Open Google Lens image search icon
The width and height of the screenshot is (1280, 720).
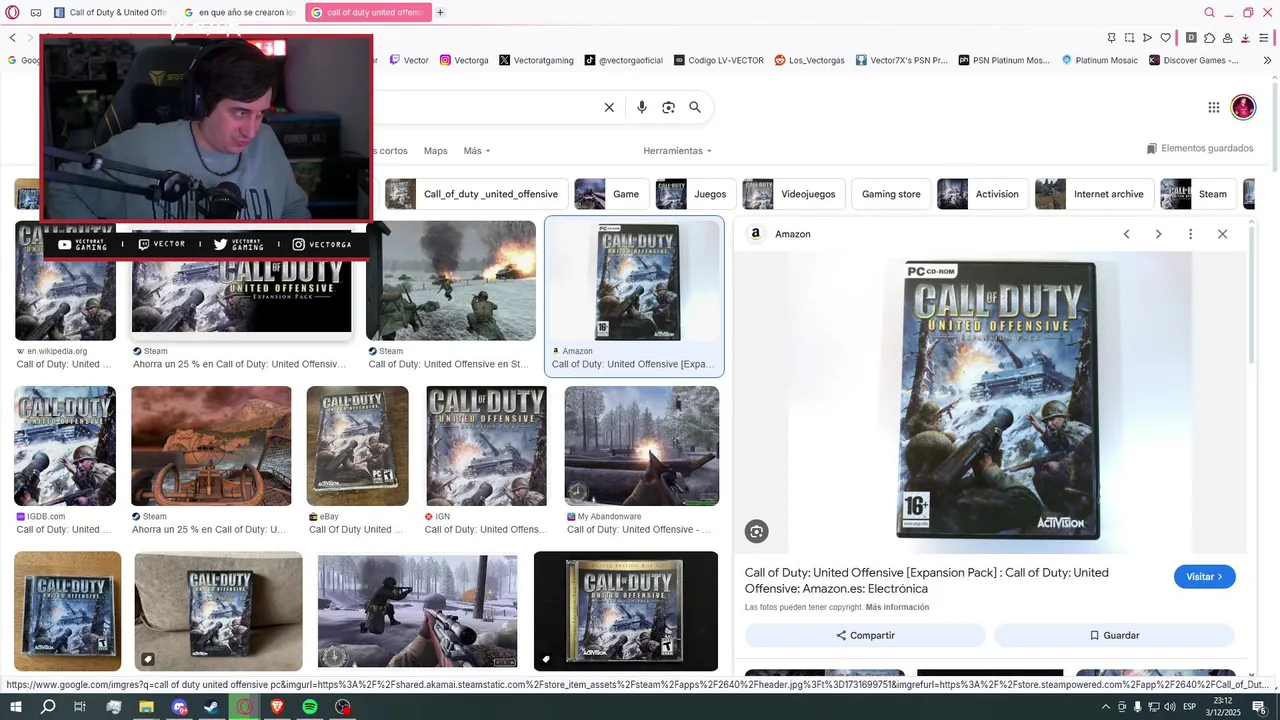(x=669, y=107)
